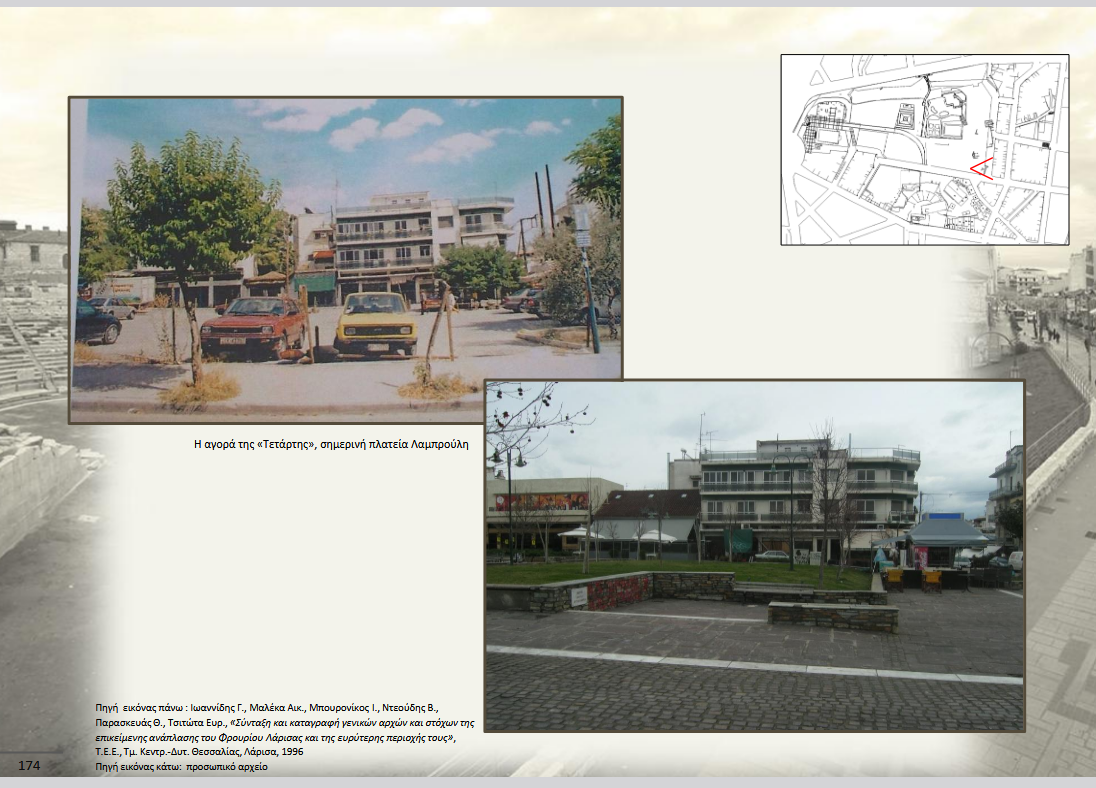Image resolution: width=1096 pixels, height=788 pixels.
Task: Select the caption mentioning «Τετάρτης»
Action: click(x=330, y=443)
